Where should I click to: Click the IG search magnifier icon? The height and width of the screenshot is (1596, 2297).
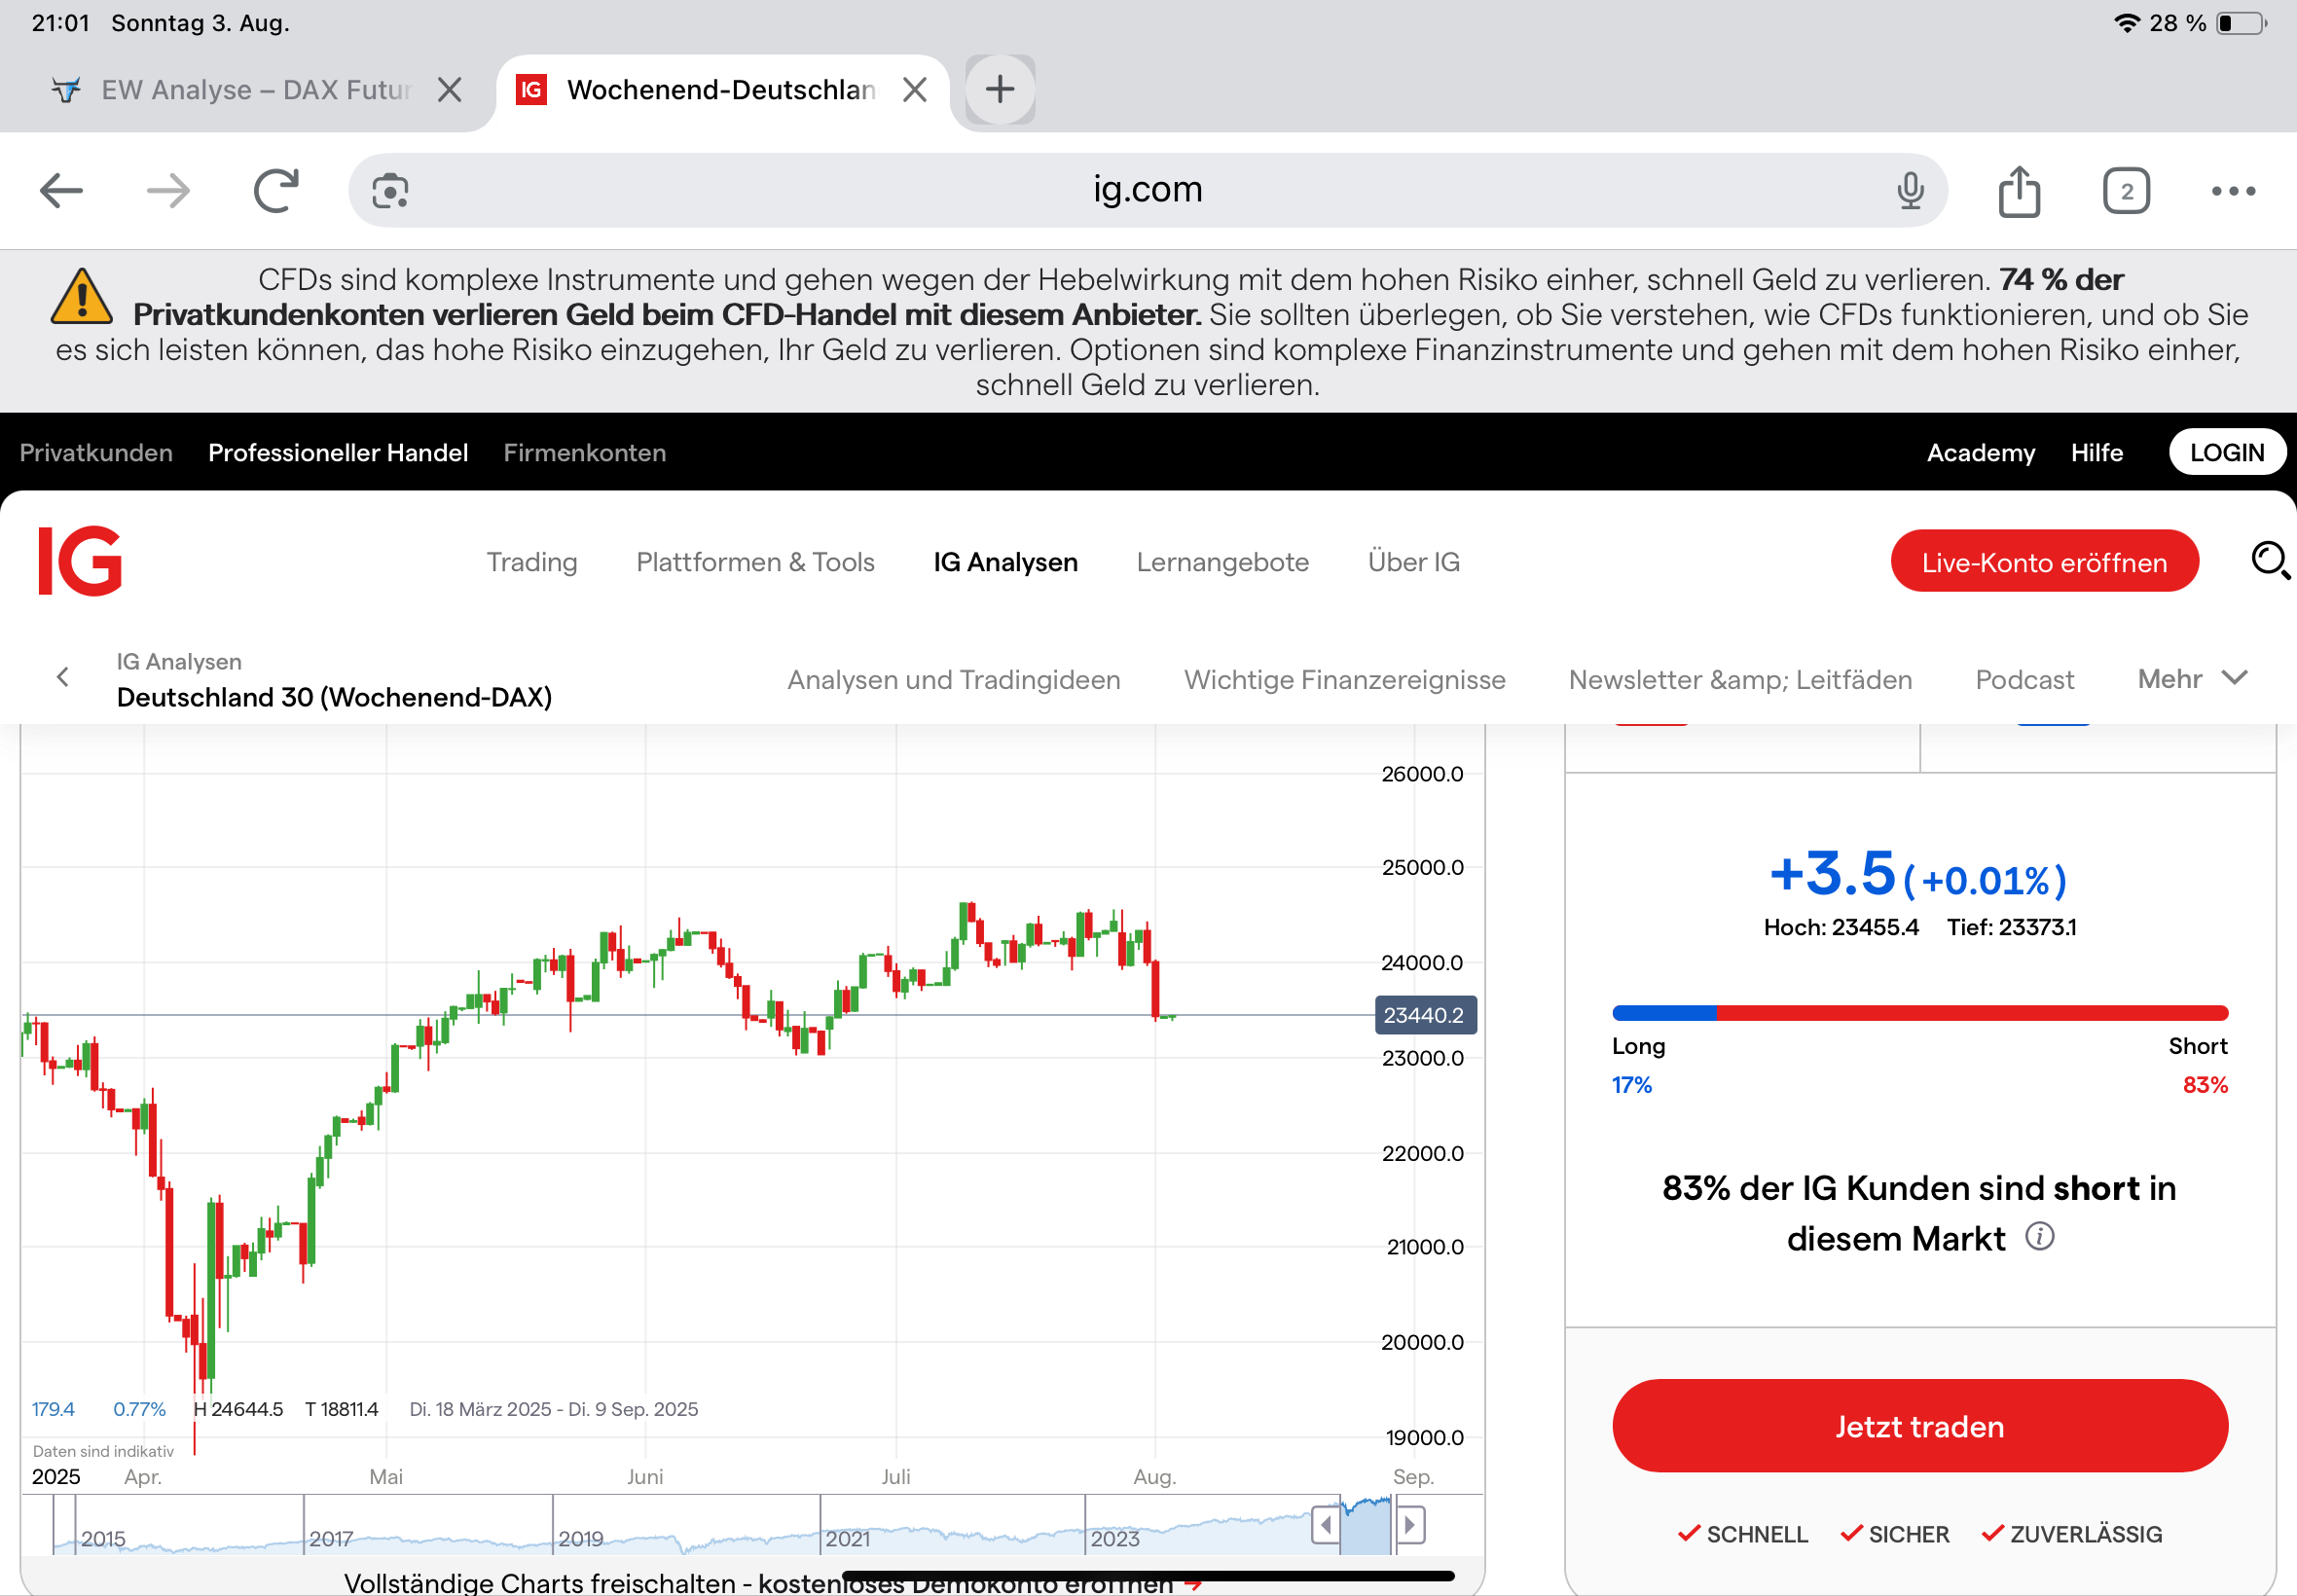coord(2269,561)
